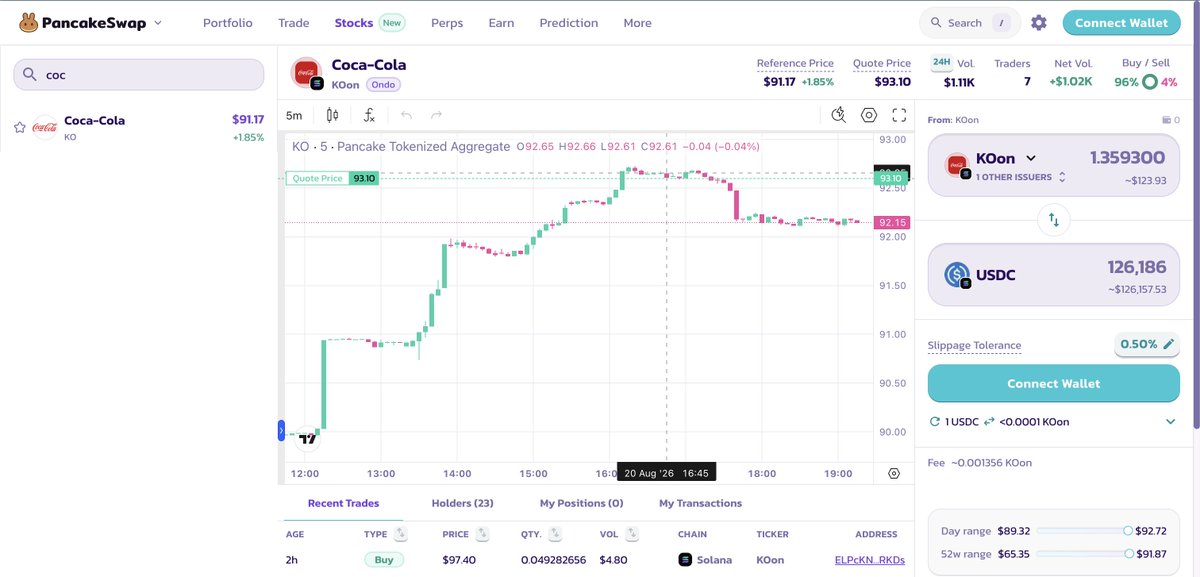Image resolution: width=1200 pixels, height=577 pixels.
Task: Click the header Connect Wallet button
Action: (1121, 22)
